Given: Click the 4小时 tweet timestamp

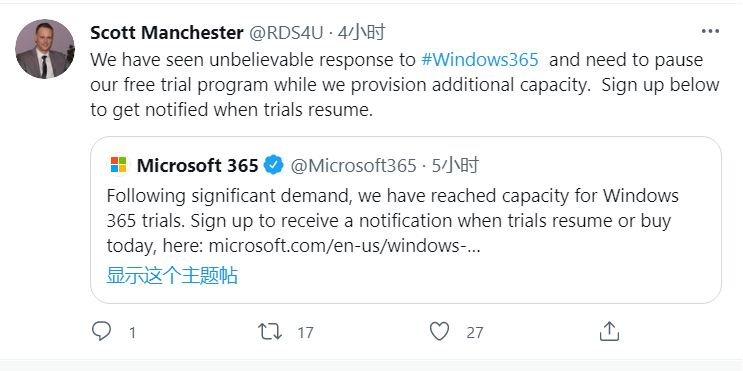Looking at the screenshot, I should (362, 33).
